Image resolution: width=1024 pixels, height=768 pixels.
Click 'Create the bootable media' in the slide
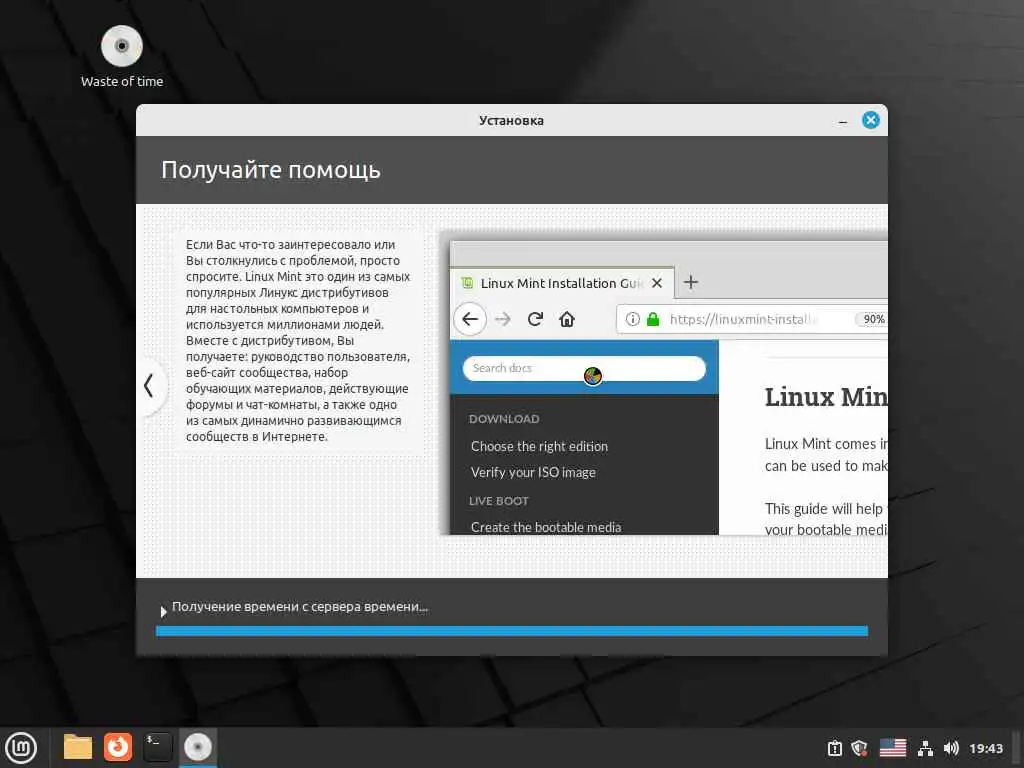click(546, 526)
